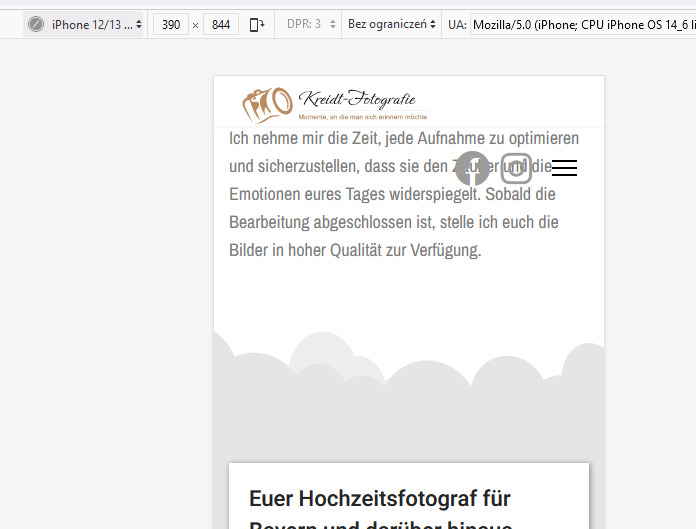Expand the DPR selector
The height and width of the screenshot is (529, 696).
(310, 24)
